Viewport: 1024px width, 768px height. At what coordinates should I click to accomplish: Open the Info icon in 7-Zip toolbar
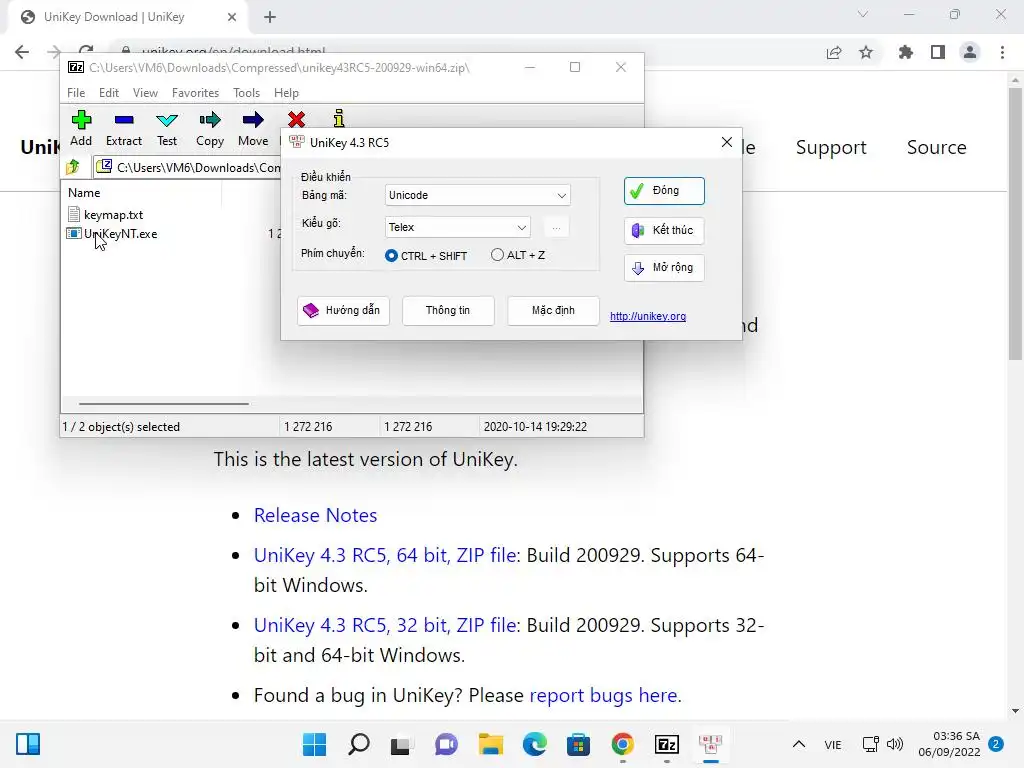click(338, 119)
